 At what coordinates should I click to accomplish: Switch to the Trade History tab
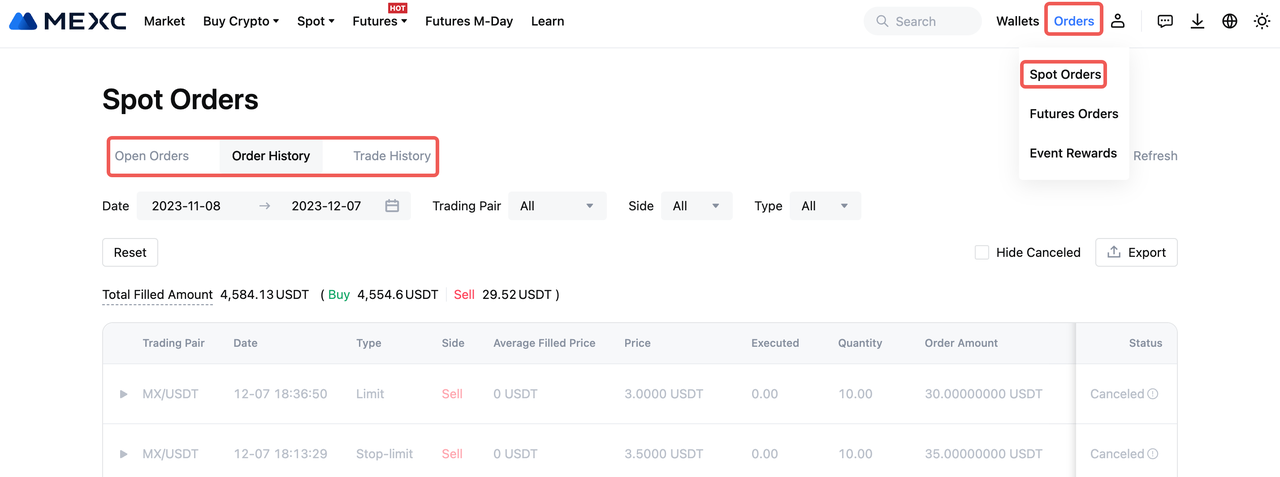click(391, 156)
